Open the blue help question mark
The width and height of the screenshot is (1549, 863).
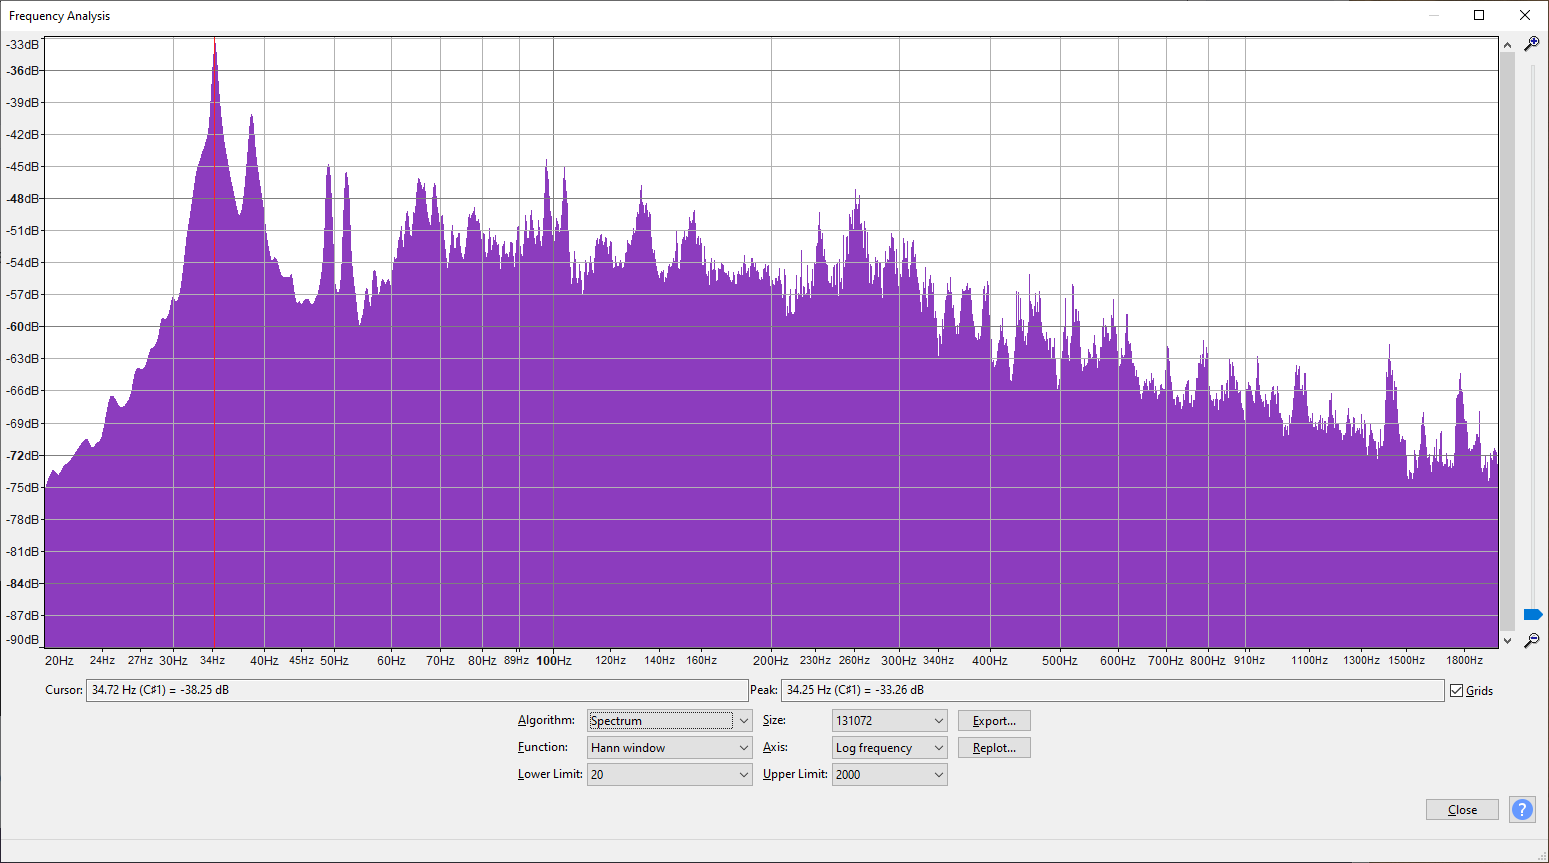click(1522, 810)
